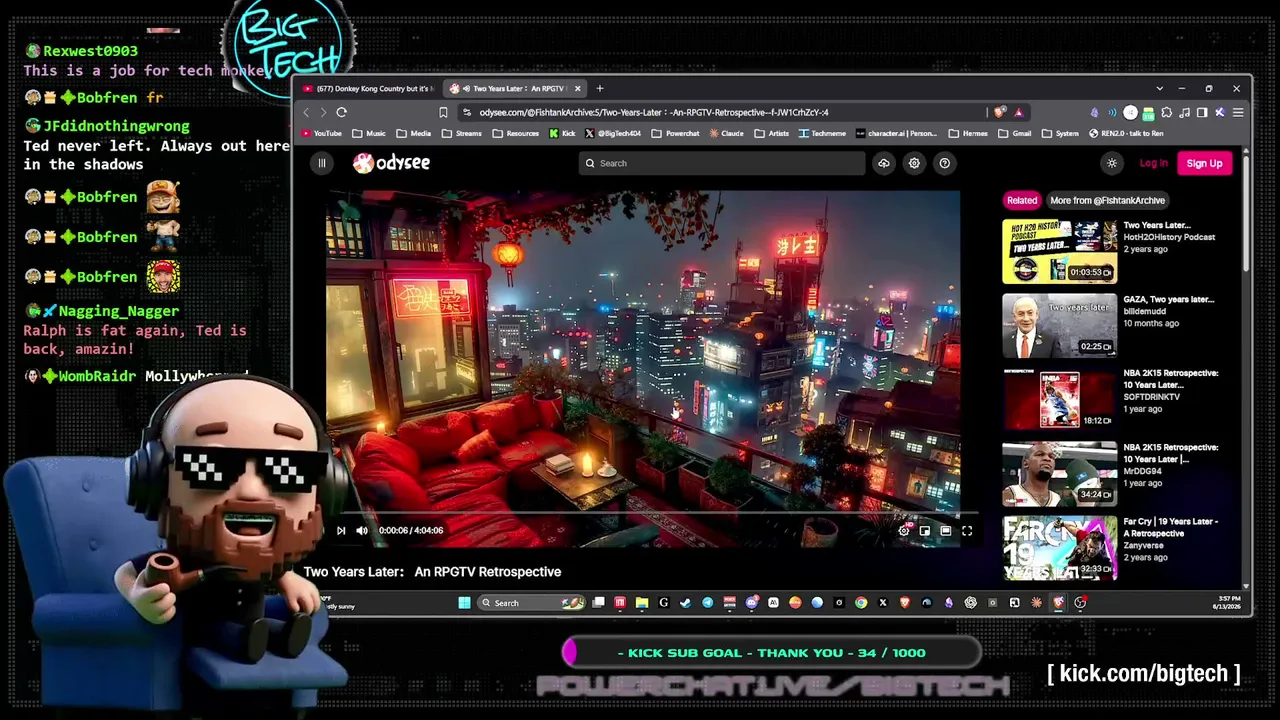Toggle theater mode on the player
The image size is (1280, 720).
[x=946, y=531]
